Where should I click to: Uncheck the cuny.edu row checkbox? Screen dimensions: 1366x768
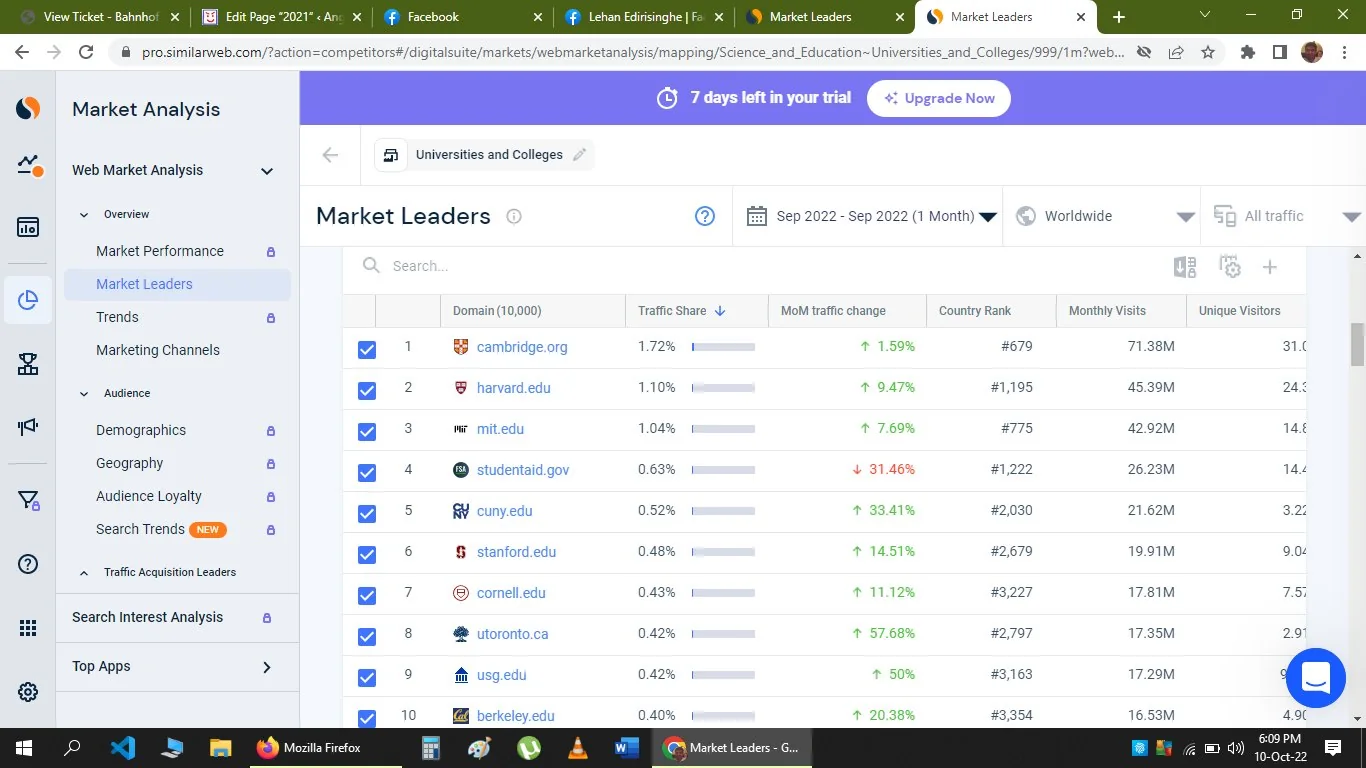(367, 513)
